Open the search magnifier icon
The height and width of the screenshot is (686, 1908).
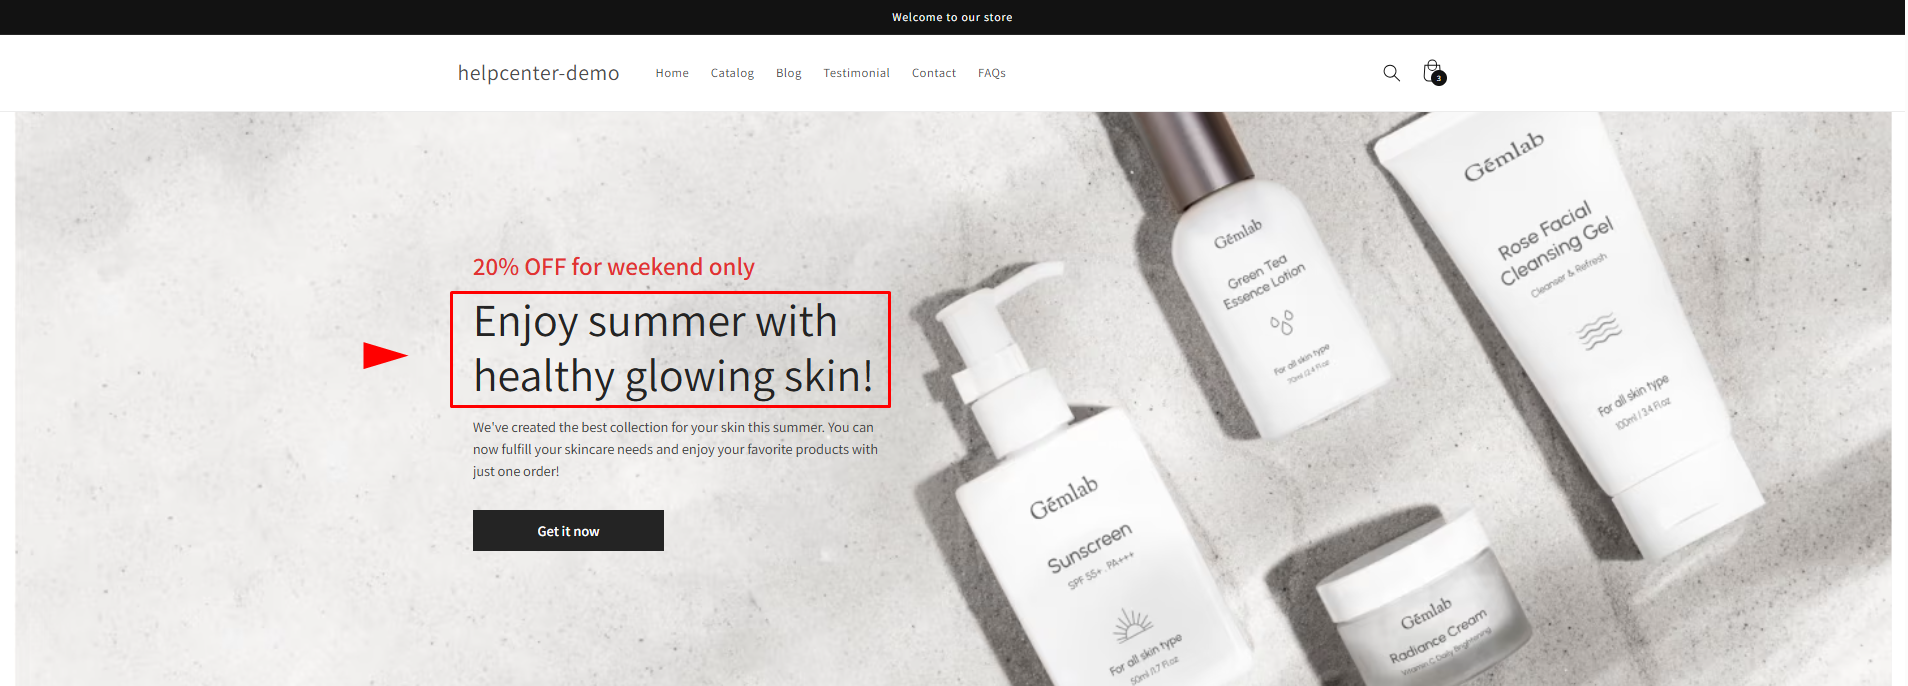click(1391, 73)
